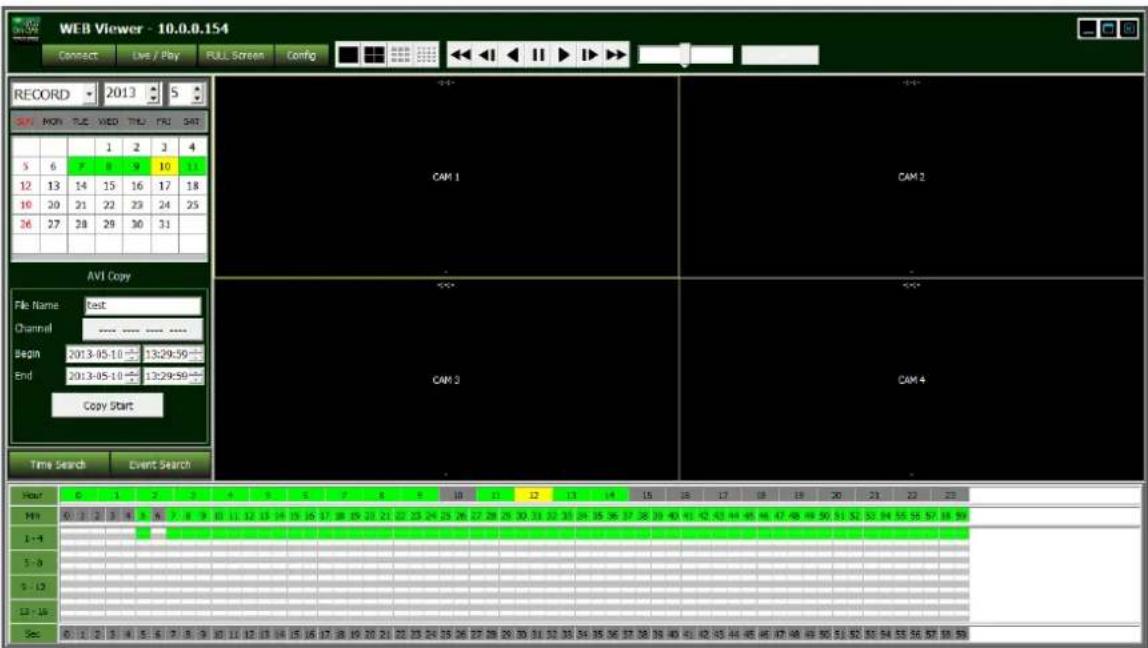Click the fast forward playback button
Image resolution: width=1148 pixels, height=648 pixels.
[x=616, y=55]
